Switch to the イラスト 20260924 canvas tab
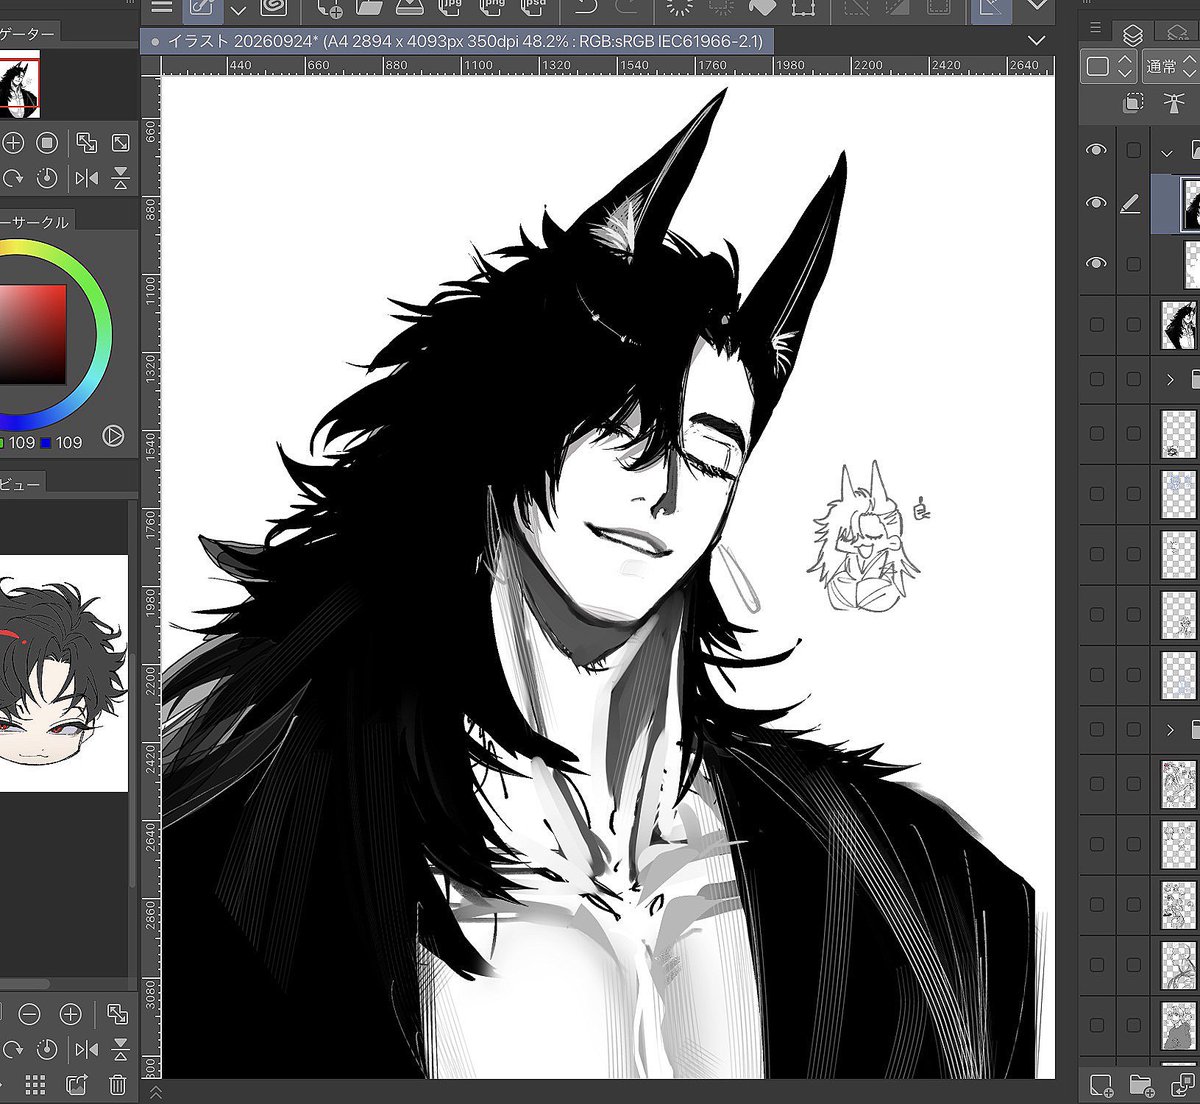This screenshot has width=1200, height=1104. pyautogui.click(x=459, y=42)
